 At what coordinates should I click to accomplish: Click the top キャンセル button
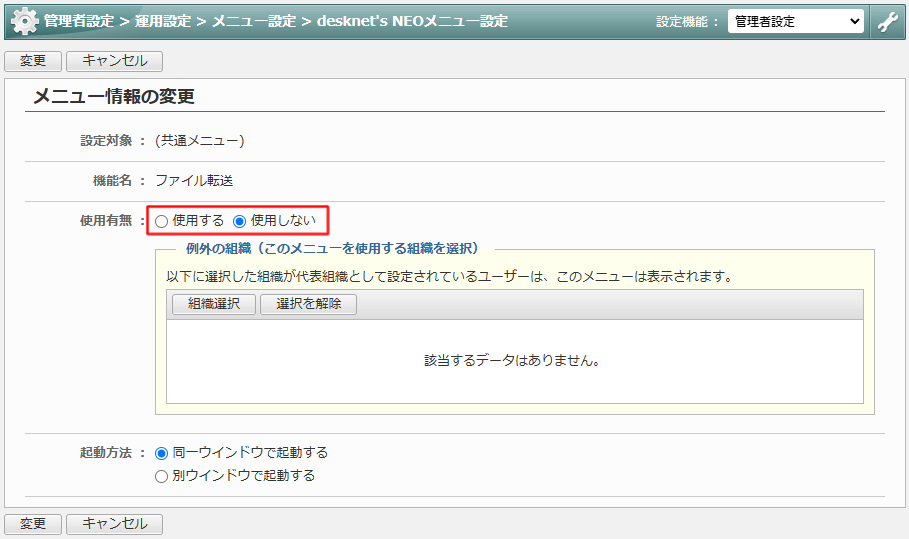coord(114,61)
